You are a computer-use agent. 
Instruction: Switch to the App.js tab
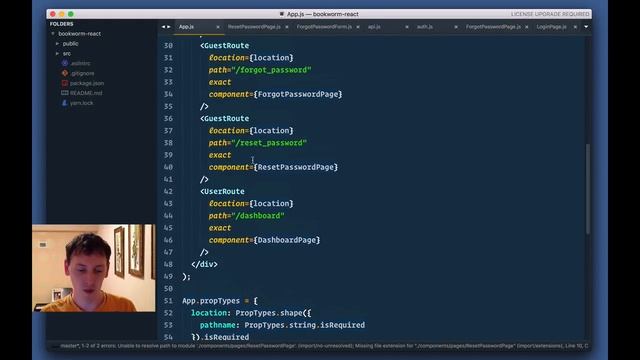[187, 27]
